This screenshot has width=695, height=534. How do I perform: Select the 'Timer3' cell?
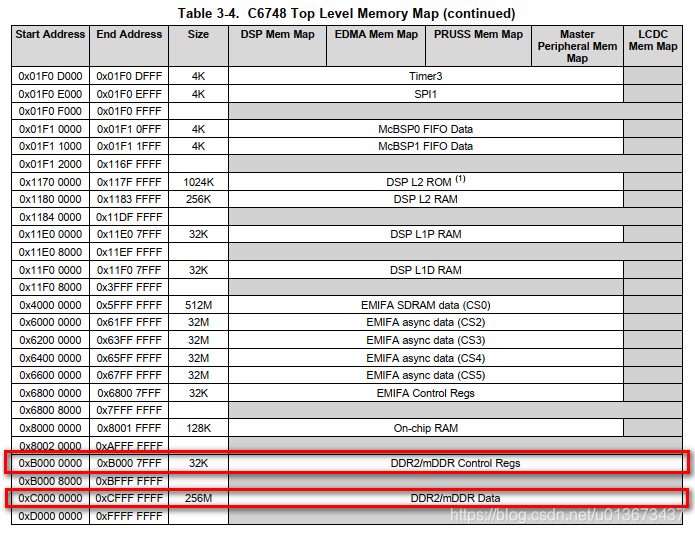point(426,76)
